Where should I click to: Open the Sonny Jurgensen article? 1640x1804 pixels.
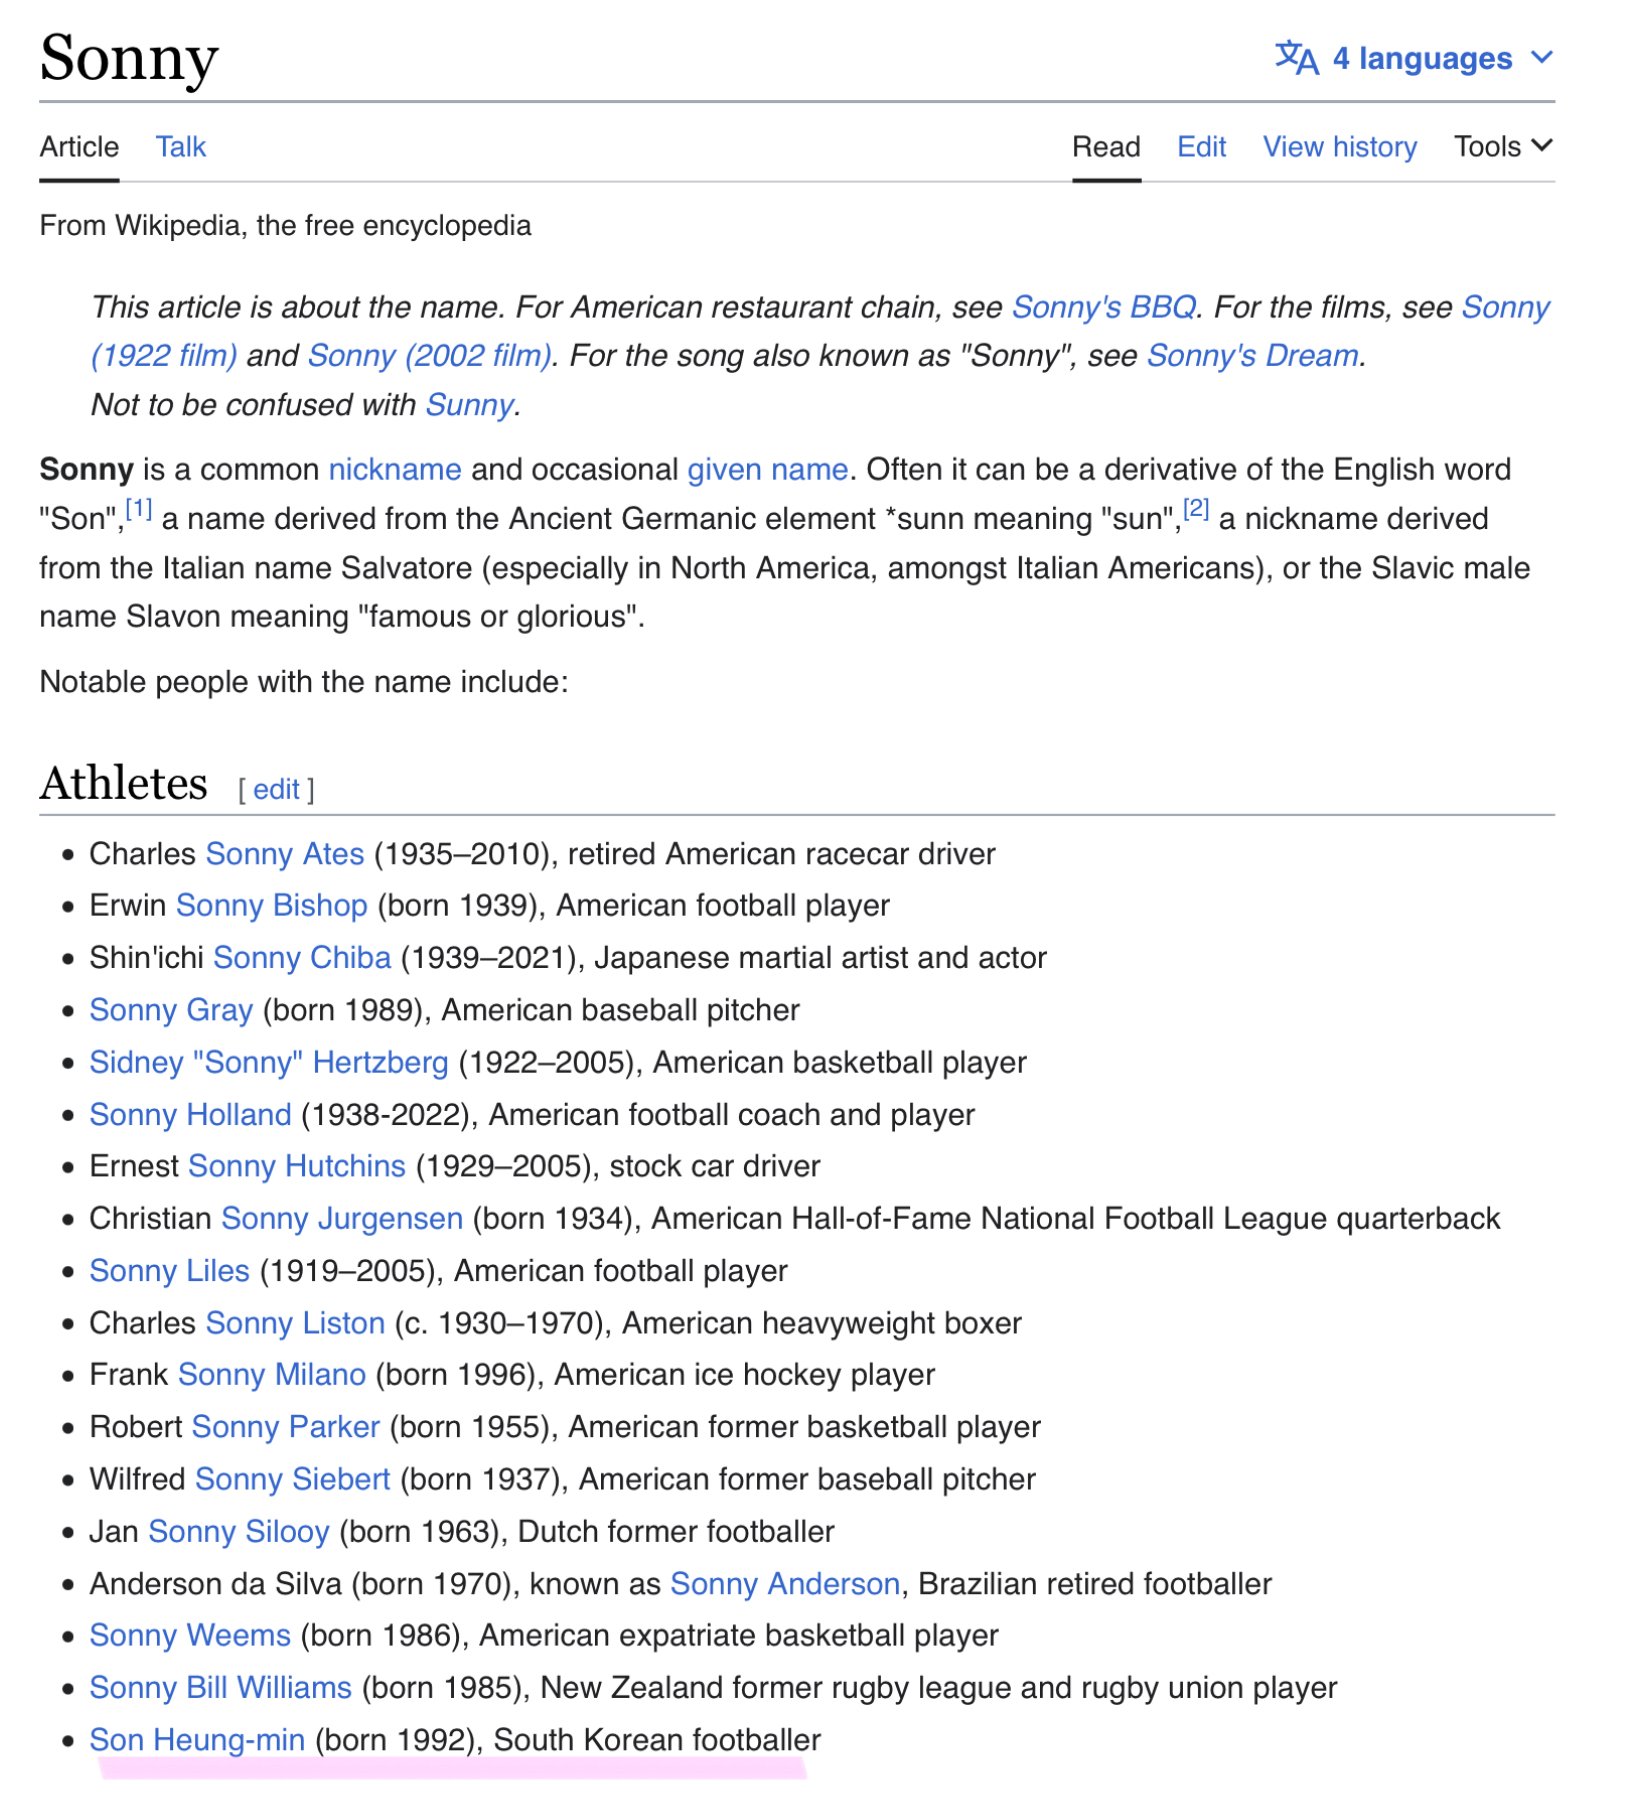pyautogui.click(x=342, y=1218)
